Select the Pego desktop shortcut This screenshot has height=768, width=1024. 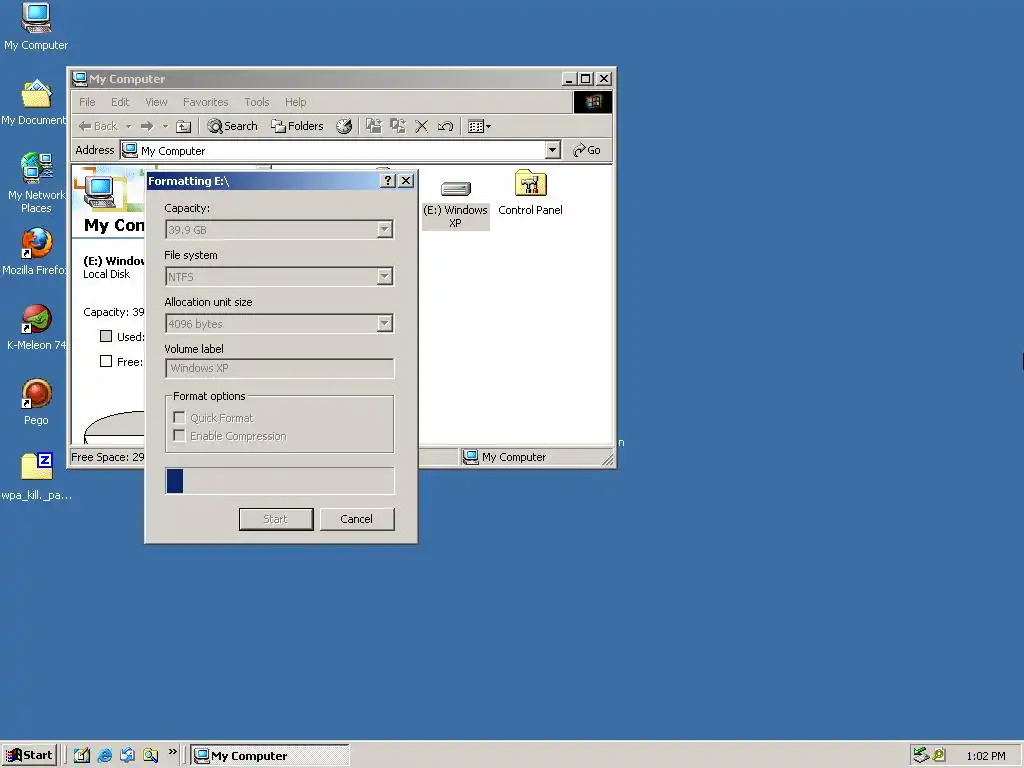click(x=36, y=402)
